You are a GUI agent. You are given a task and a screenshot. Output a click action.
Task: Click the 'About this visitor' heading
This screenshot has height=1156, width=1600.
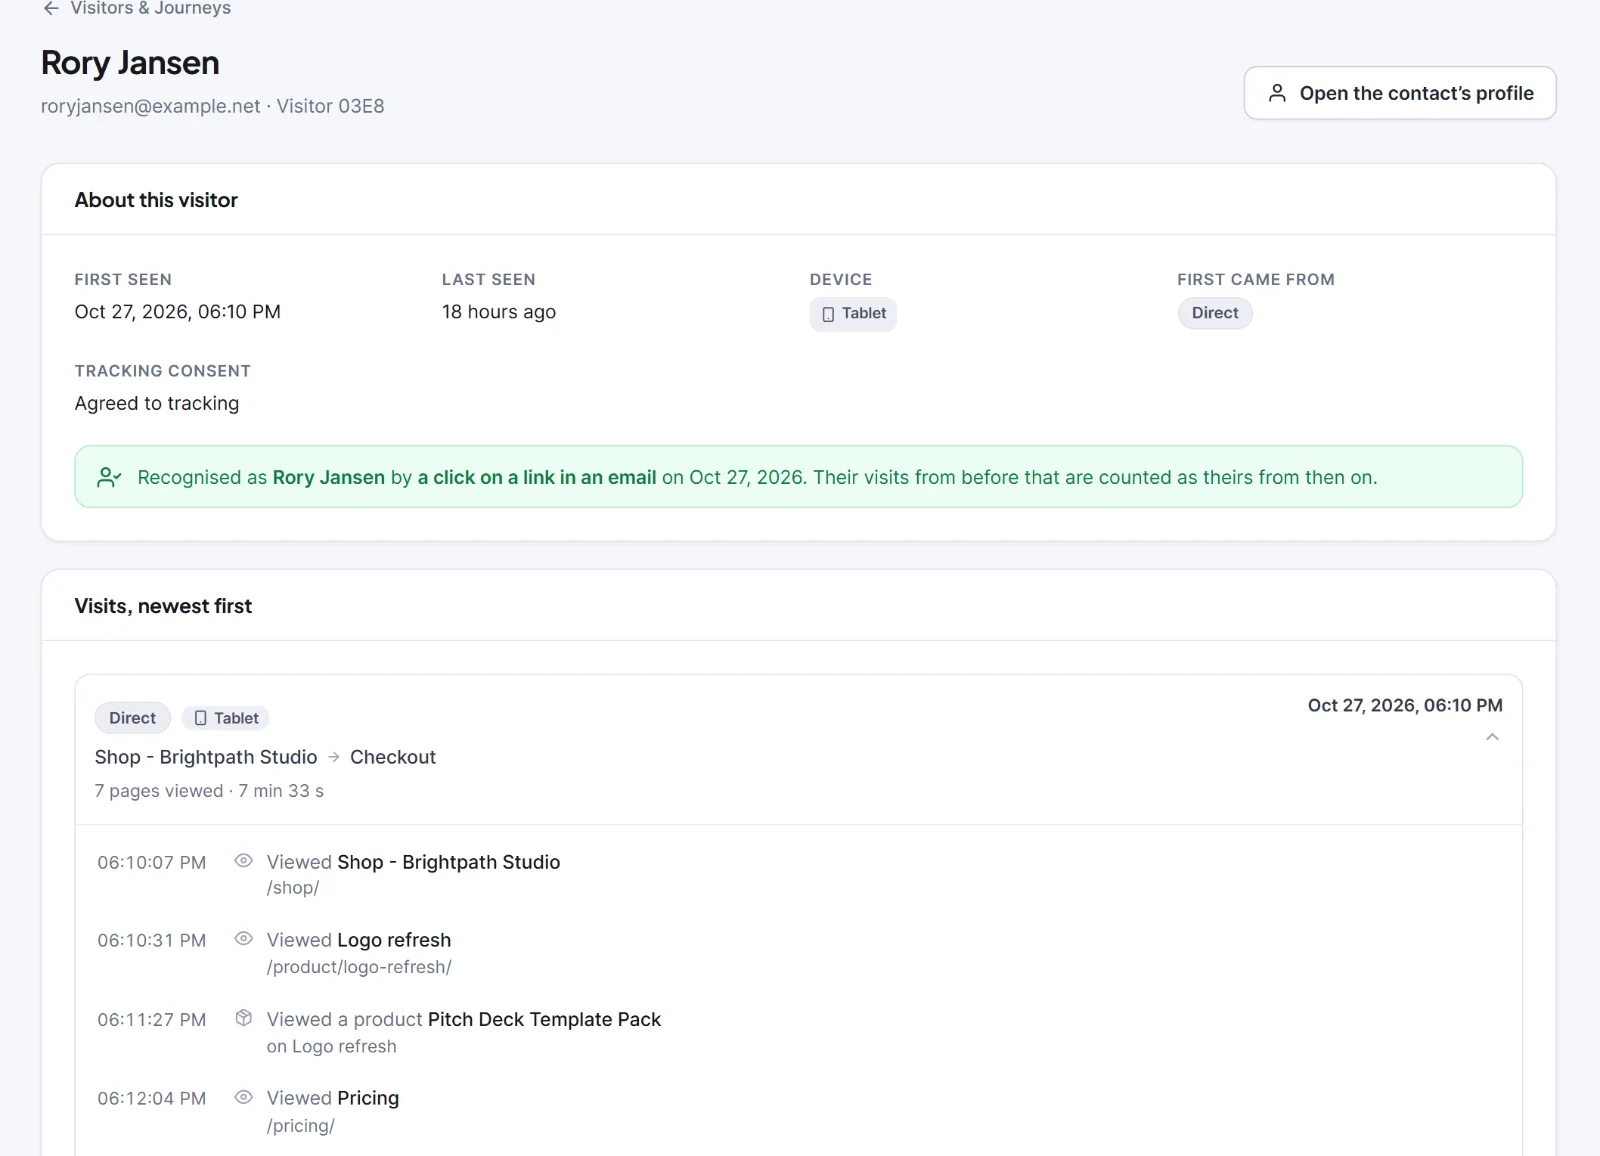[x=156, y=200]
